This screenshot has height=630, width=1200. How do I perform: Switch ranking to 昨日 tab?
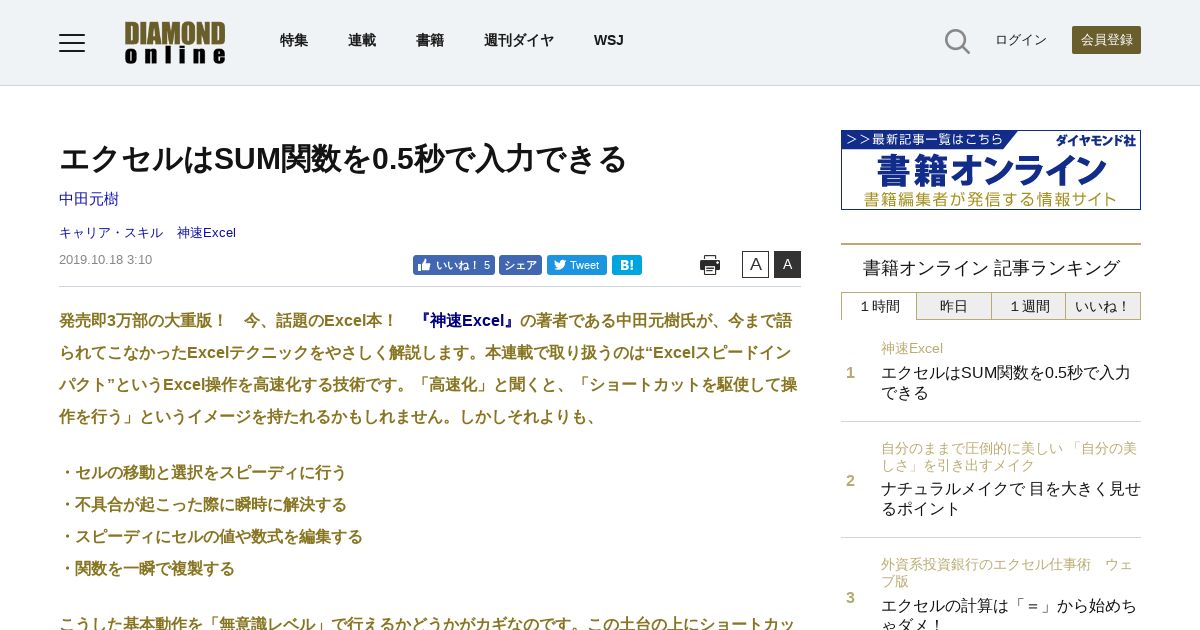point(954,306)
